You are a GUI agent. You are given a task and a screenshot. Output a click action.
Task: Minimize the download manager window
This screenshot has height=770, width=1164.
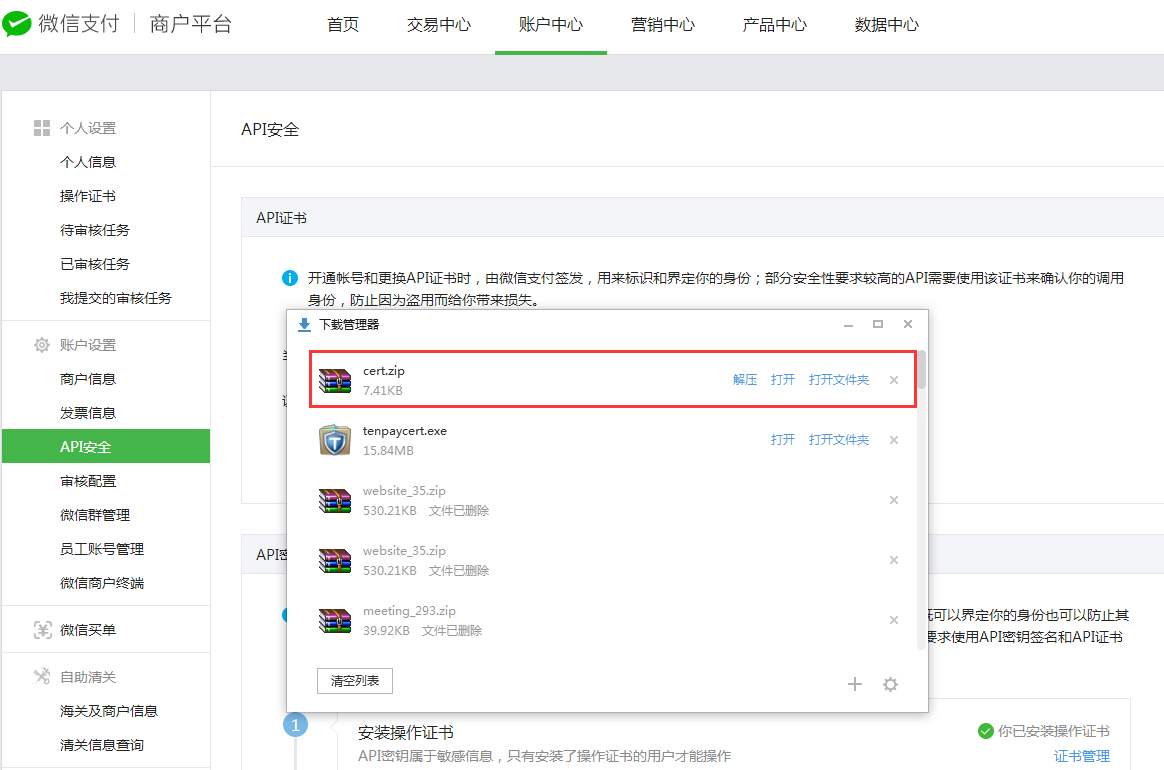pos(849,324)
